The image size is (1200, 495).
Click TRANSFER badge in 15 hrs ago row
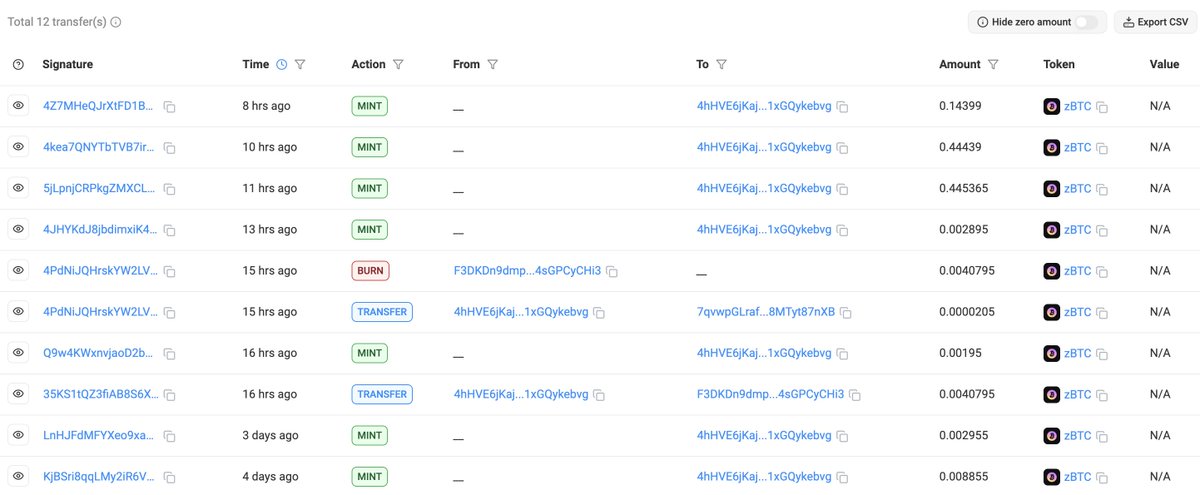point(382,312)
